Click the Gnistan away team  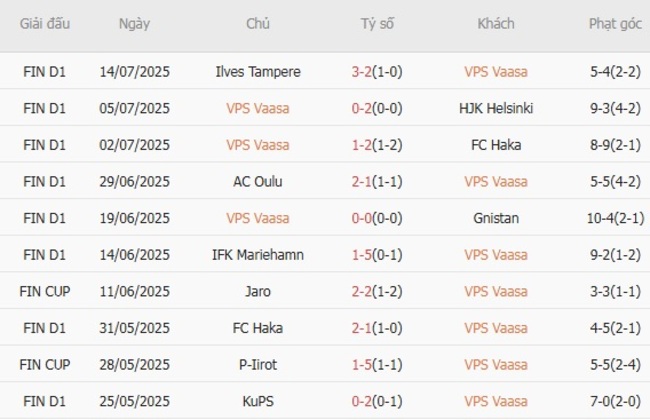tap(496, 218)
